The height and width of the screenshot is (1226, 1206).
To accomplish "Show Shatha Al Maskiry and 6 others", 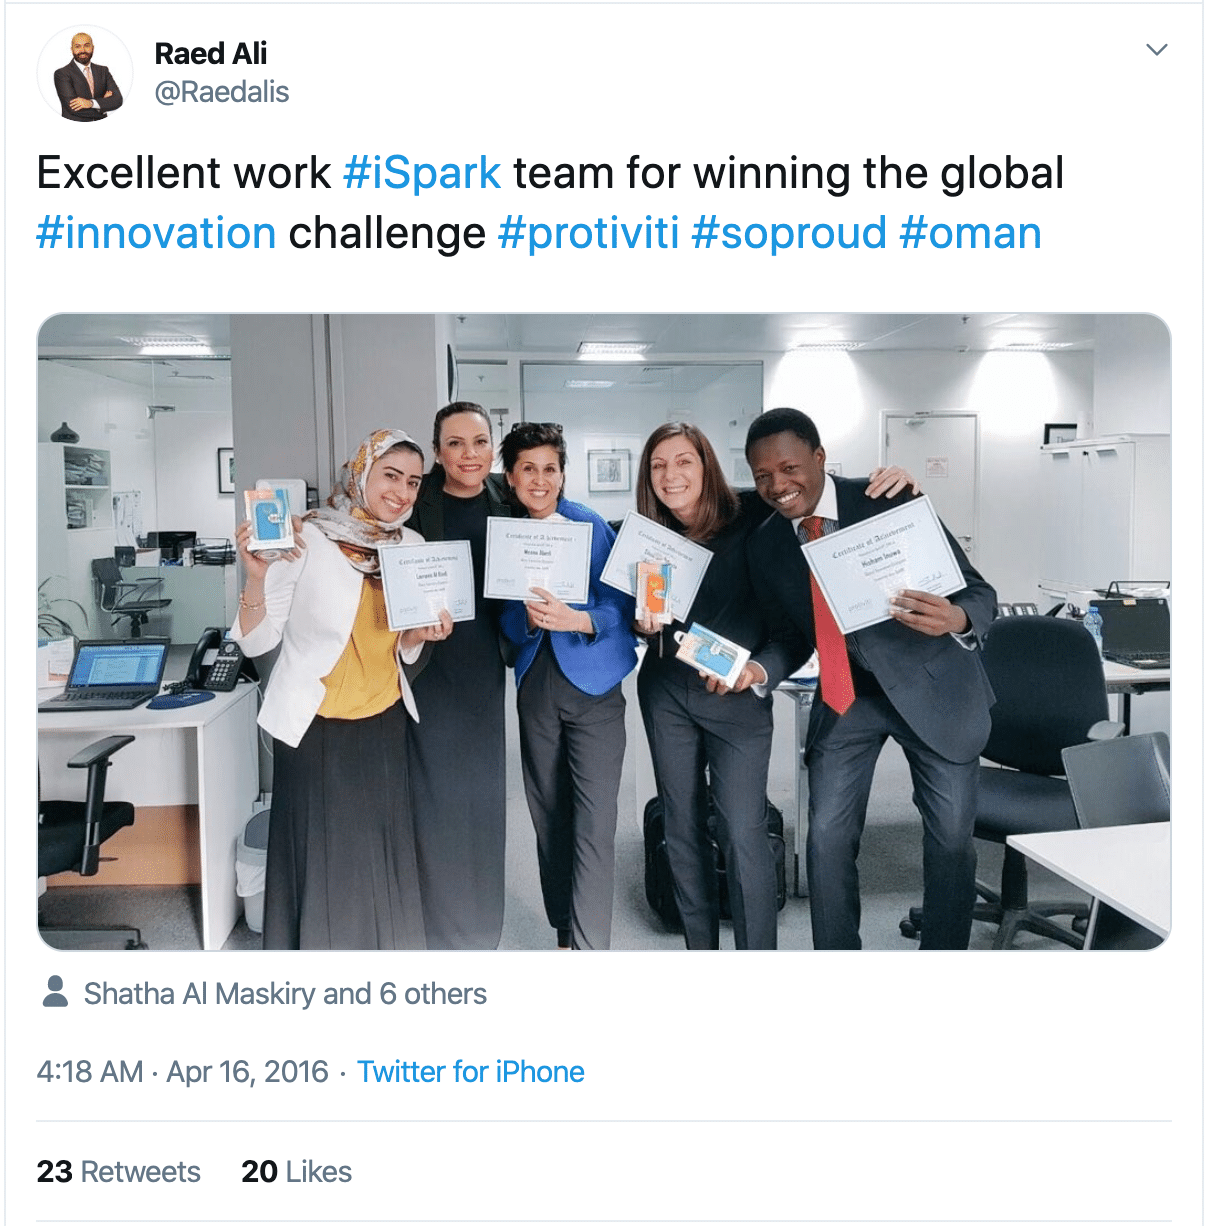I will pos(284,993).
